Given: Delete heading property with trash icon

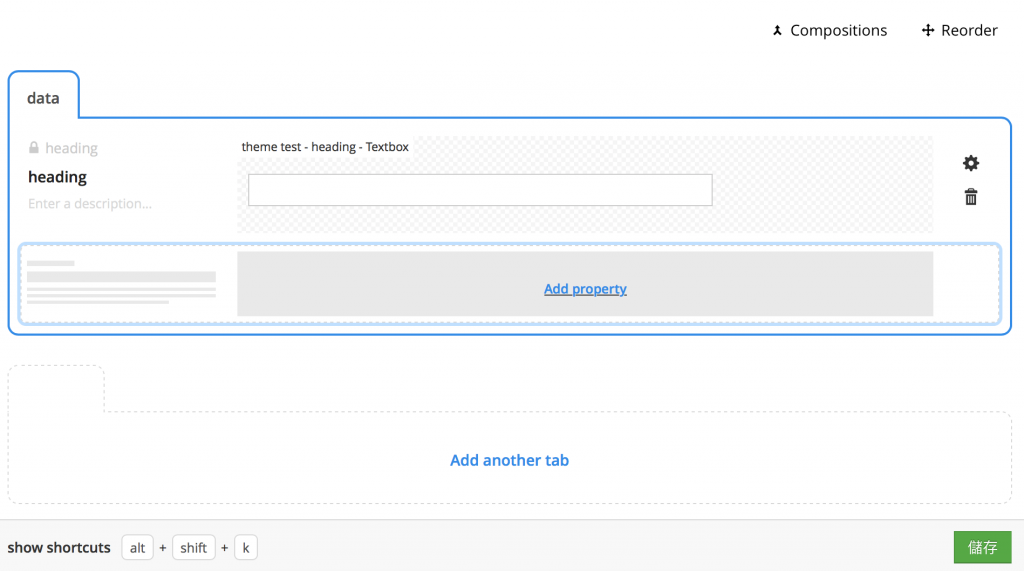Looking at the screenshot, I should click(x=970, y=197).
